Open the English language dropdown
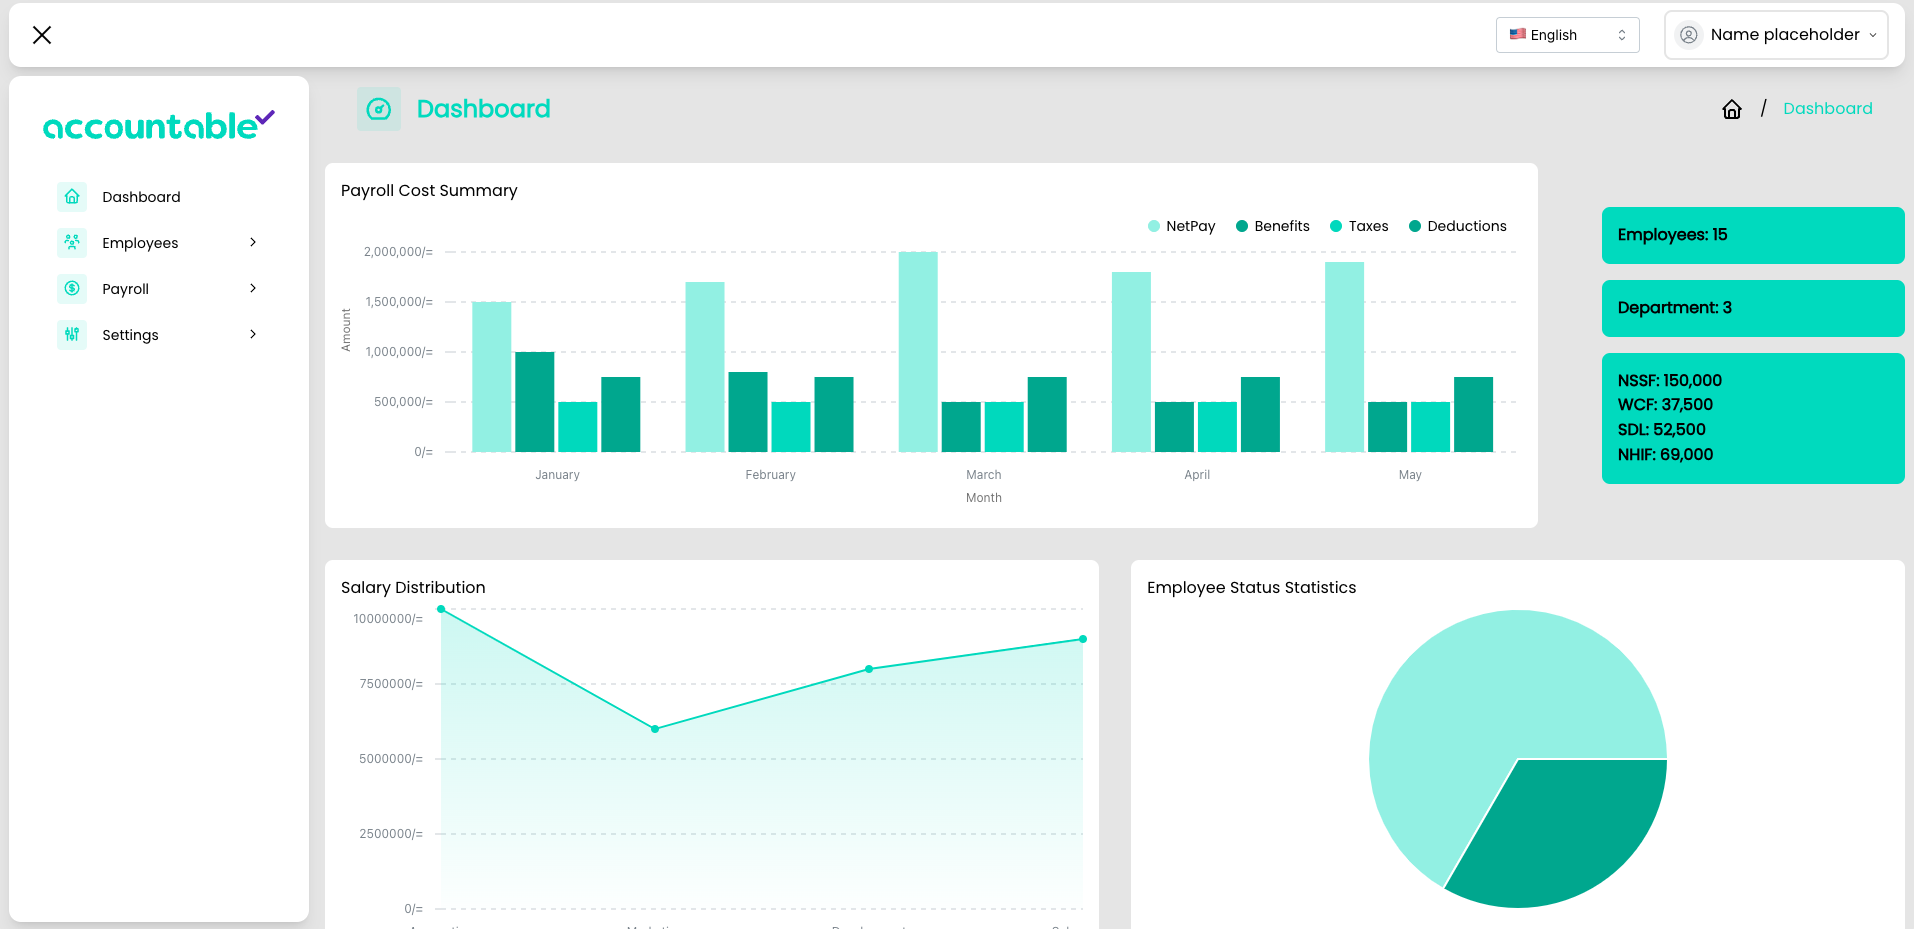 point(1567,35)
